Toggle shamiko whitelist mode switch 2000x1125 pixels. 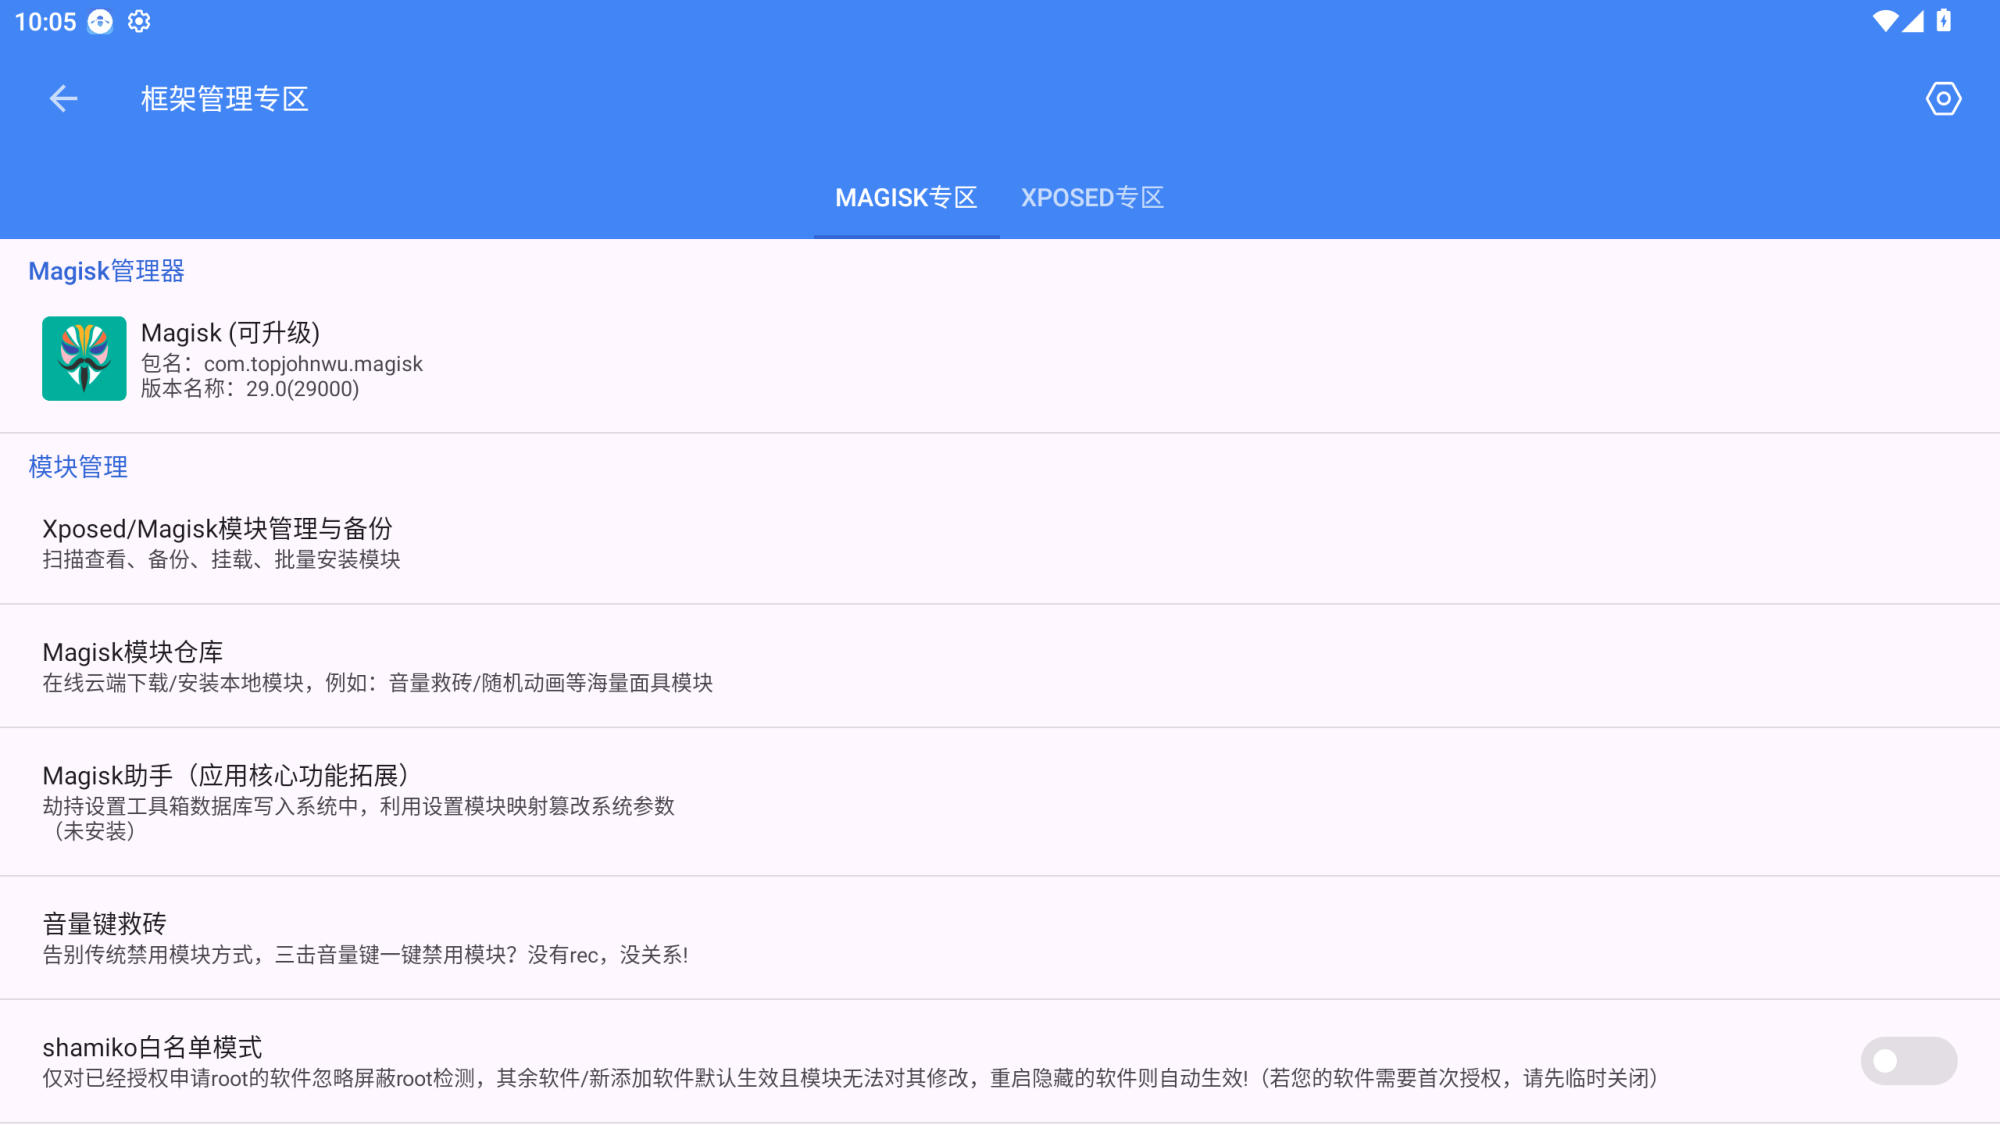pyautogui.click(x=1908, y=1061)
